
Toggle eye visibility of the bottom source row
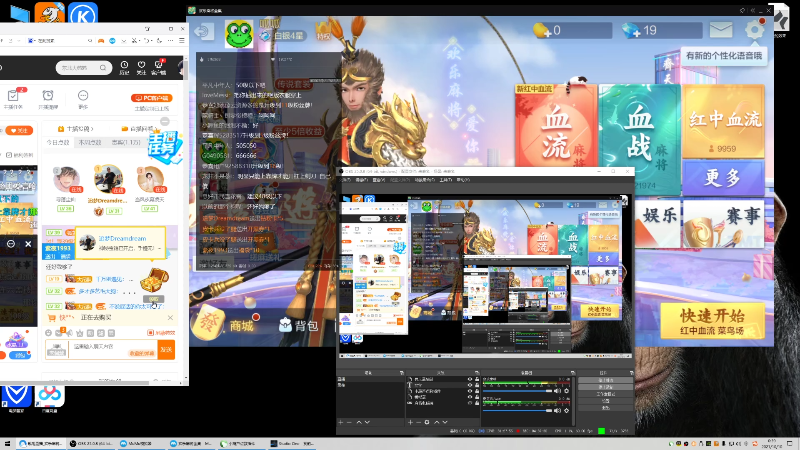coord(470,403)
